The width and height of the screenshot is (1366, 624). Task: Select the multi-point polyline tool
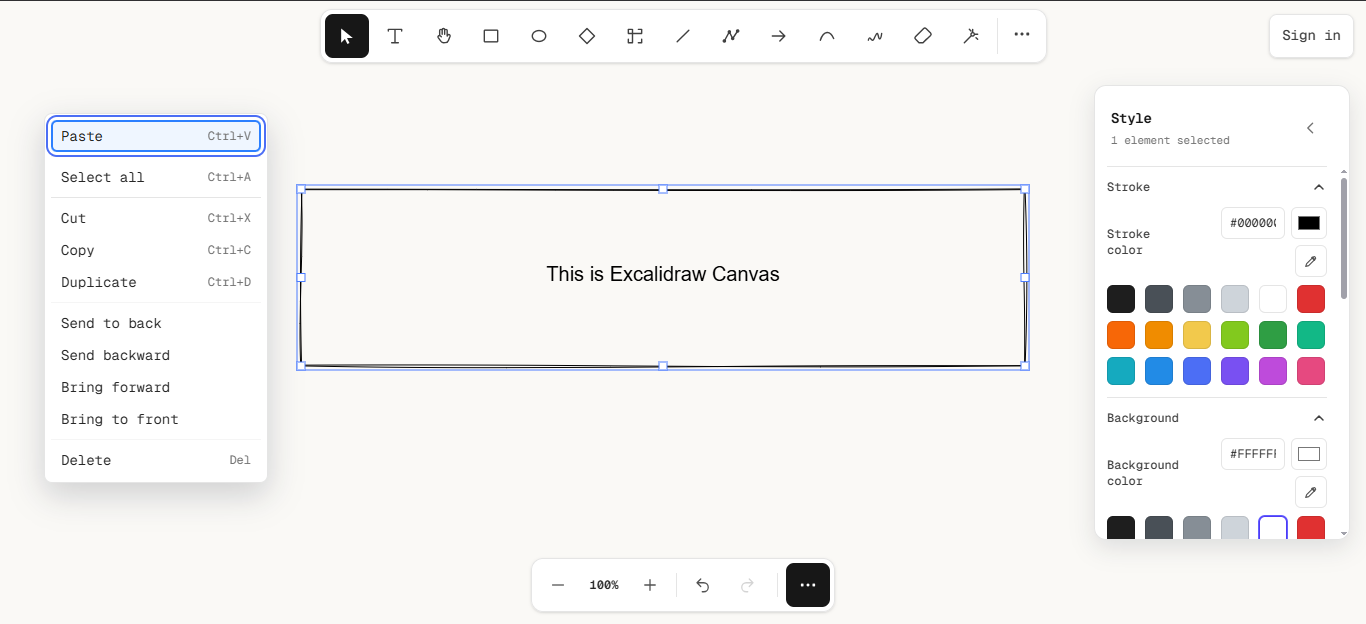coord(731,36)
